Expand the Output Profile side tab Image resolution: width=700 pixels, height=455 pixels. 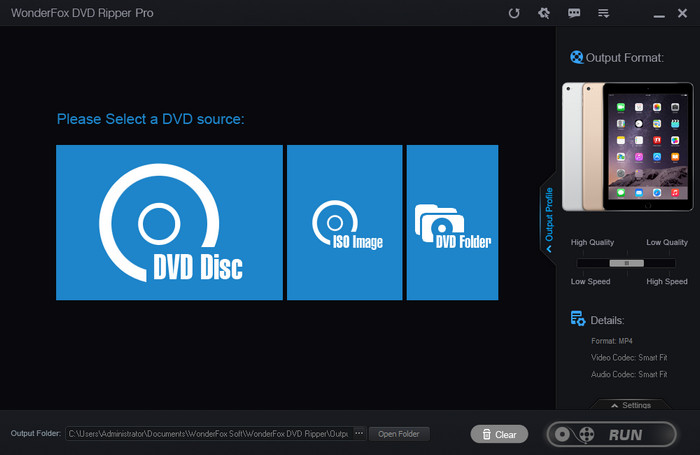click(x=549, y=219)
